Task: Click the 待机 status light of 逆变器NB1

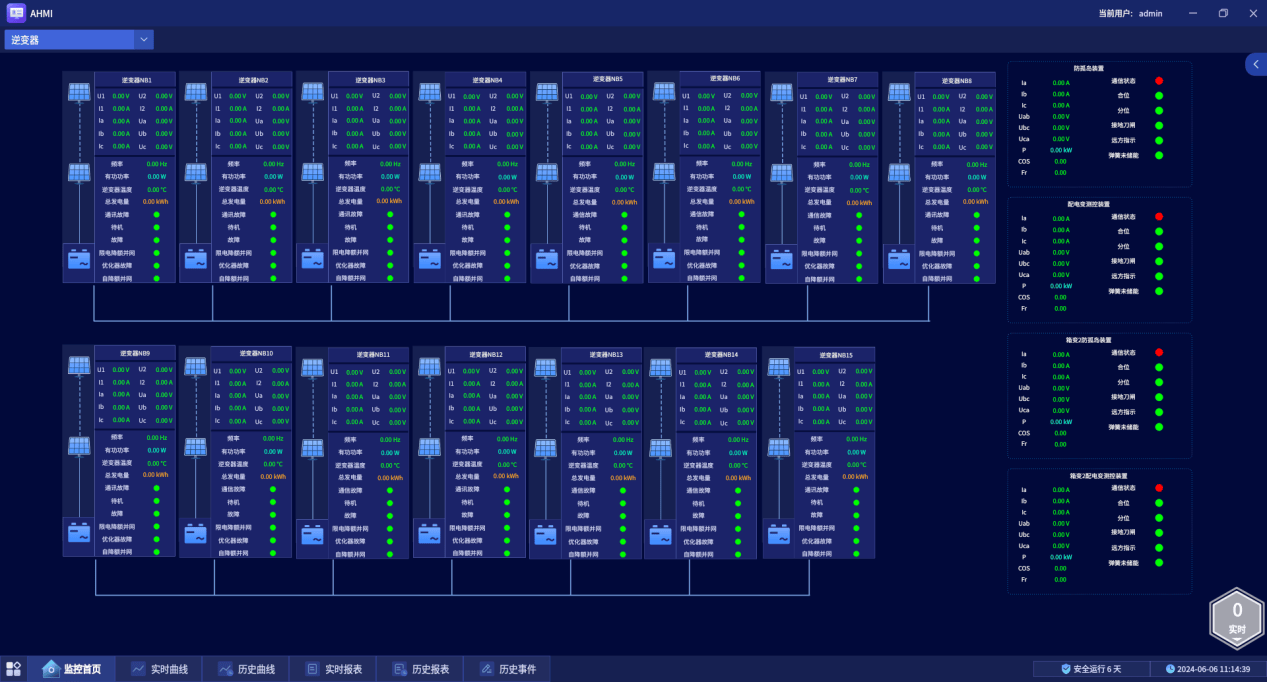Action: 156,227
